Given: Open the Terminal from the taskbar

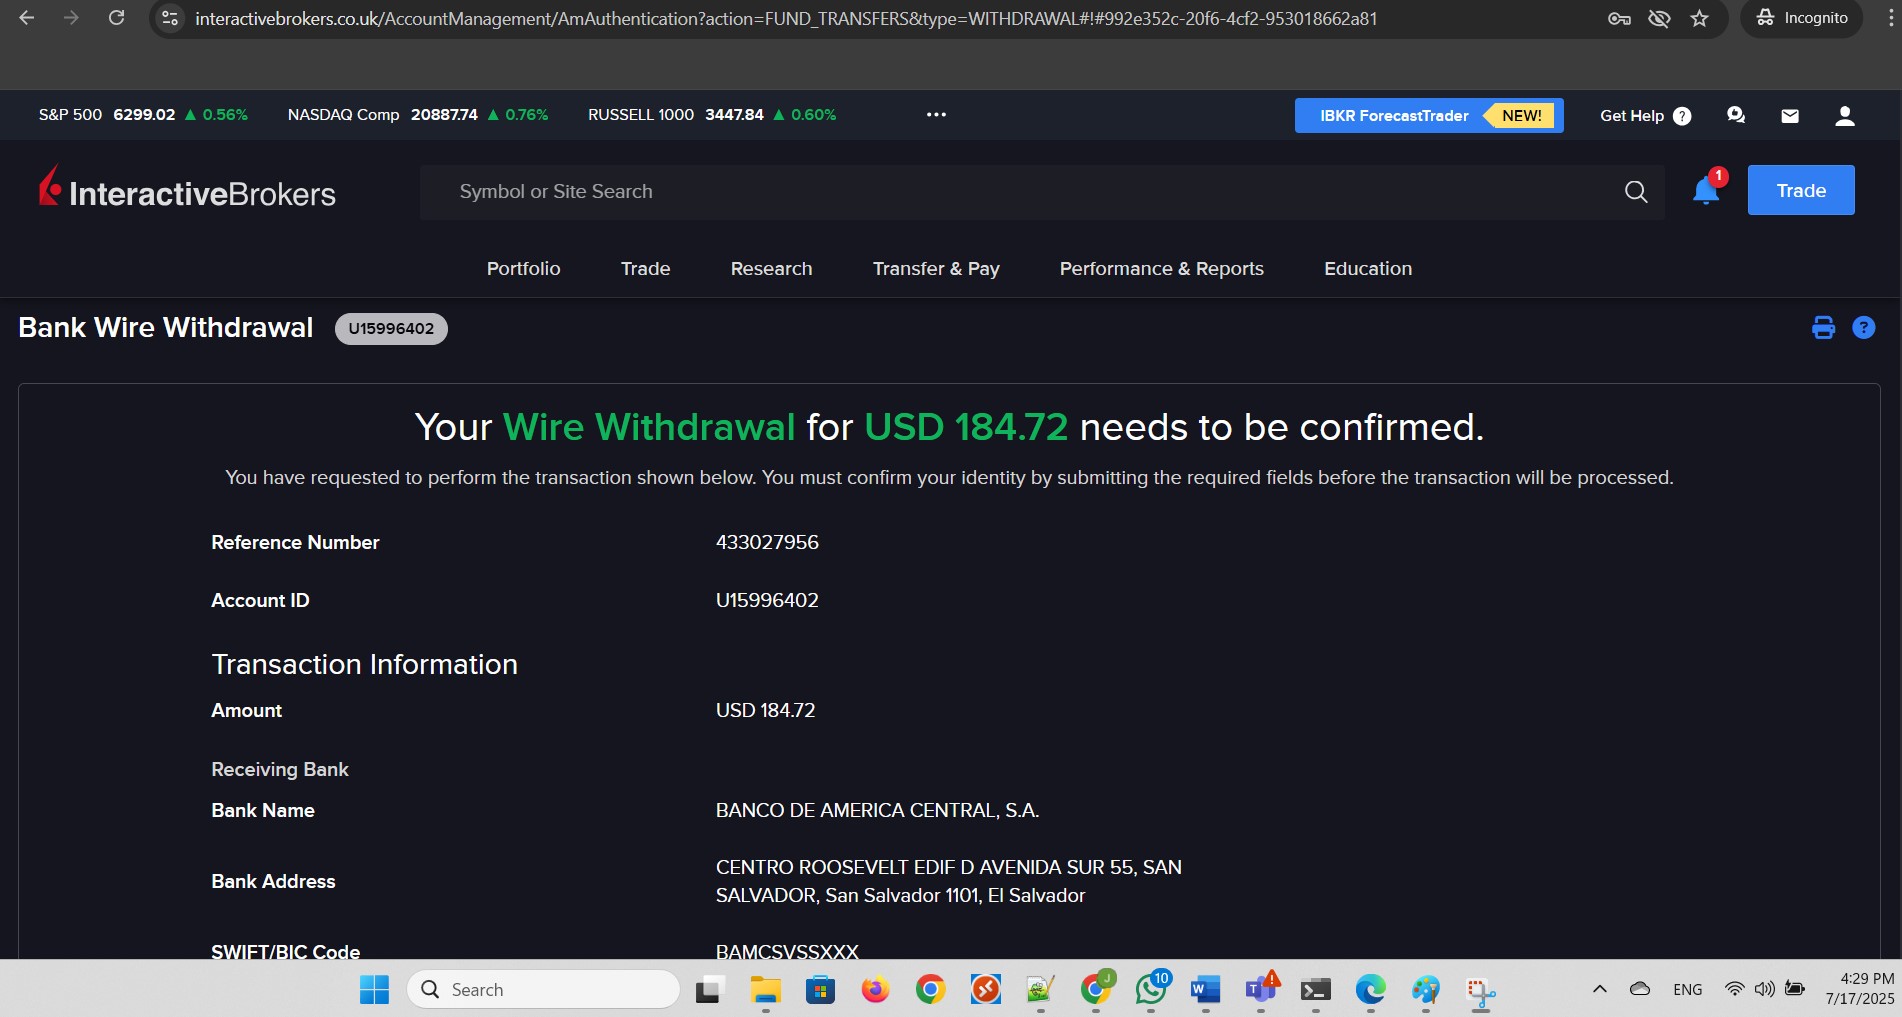Looking at the screenshot, I should point(1315,989).
